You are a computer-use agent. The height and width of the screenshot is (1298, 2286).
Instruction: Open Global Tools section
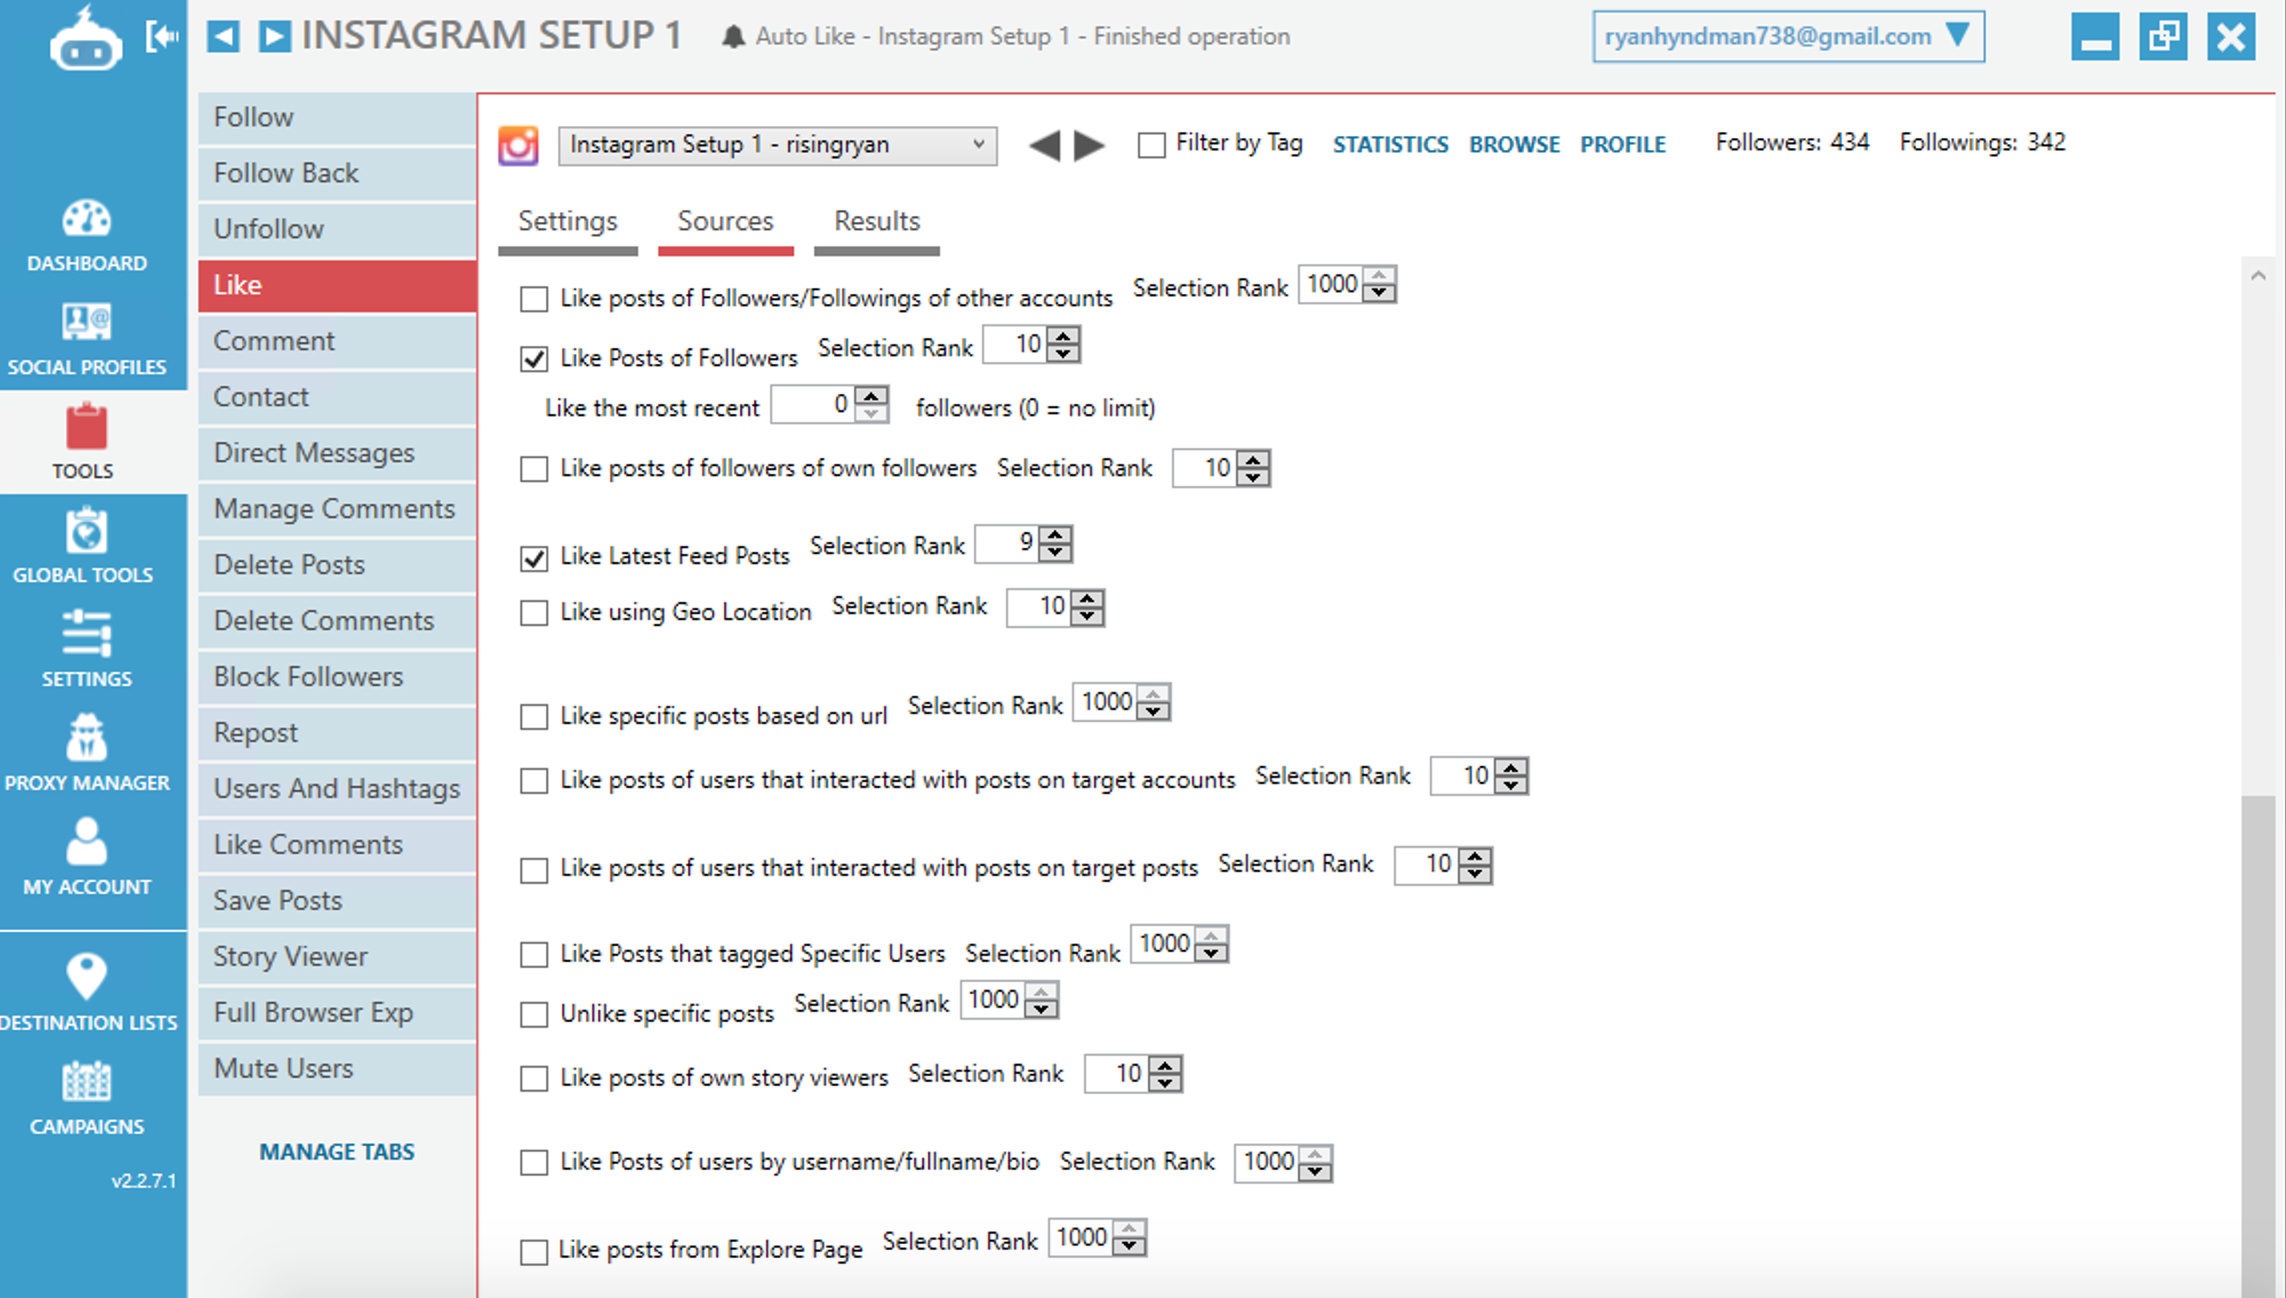[84, 547]
